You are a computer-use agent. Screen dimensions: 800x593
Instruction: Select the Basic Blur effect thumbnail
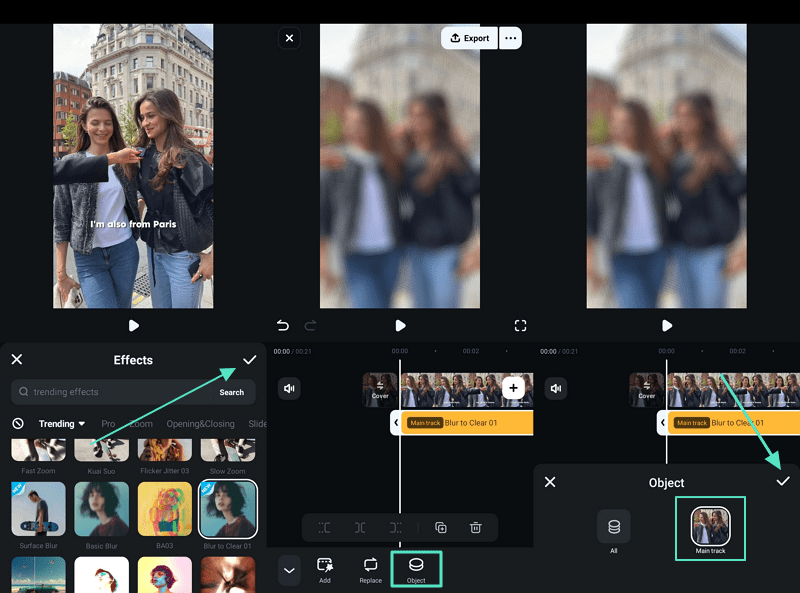[102, 510]
